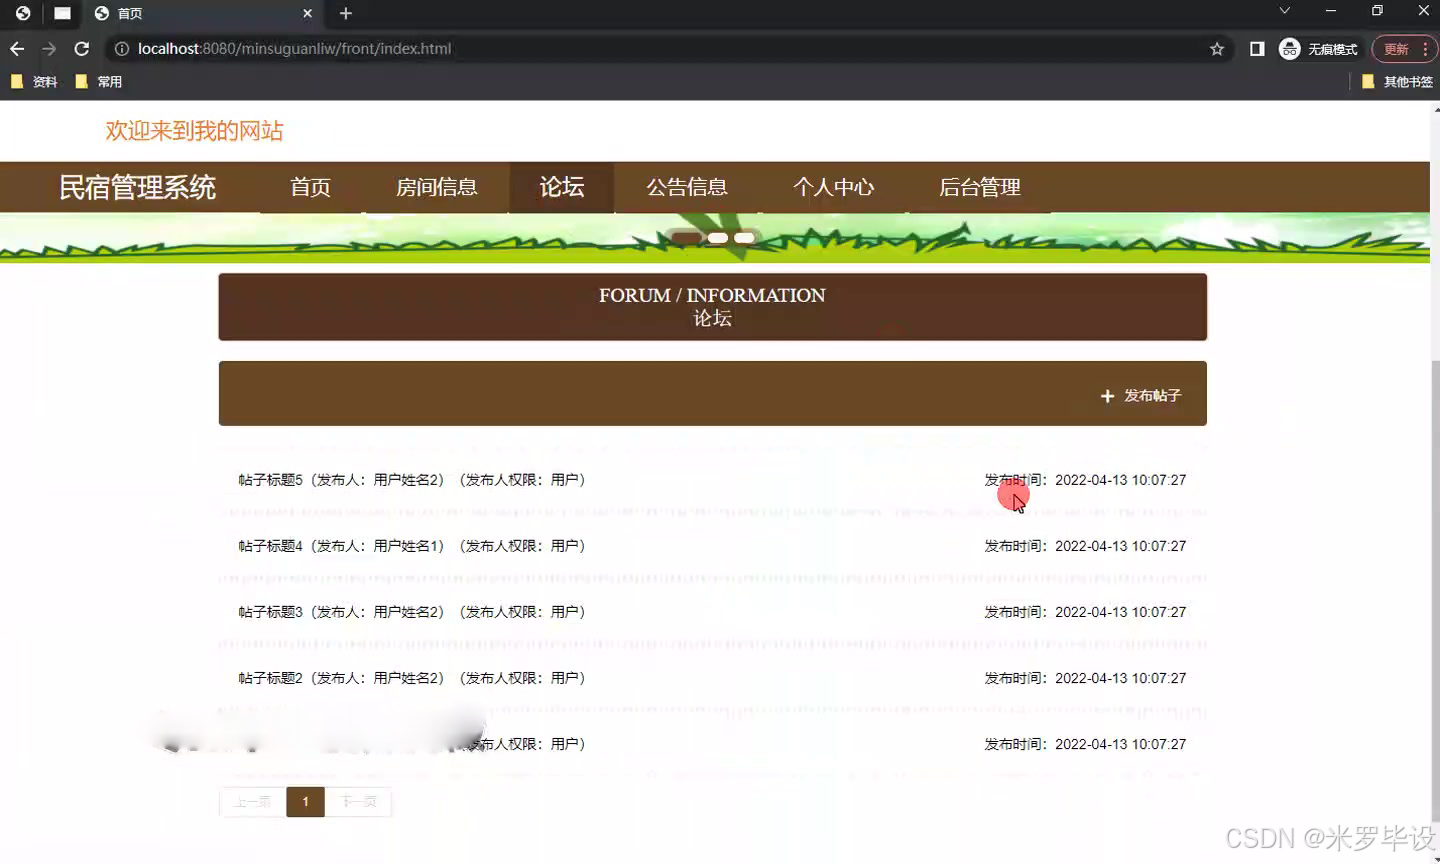Screen dimensions: 1440x864
Task: Open a new browser tab with the plus
Action: coord(345,14)
